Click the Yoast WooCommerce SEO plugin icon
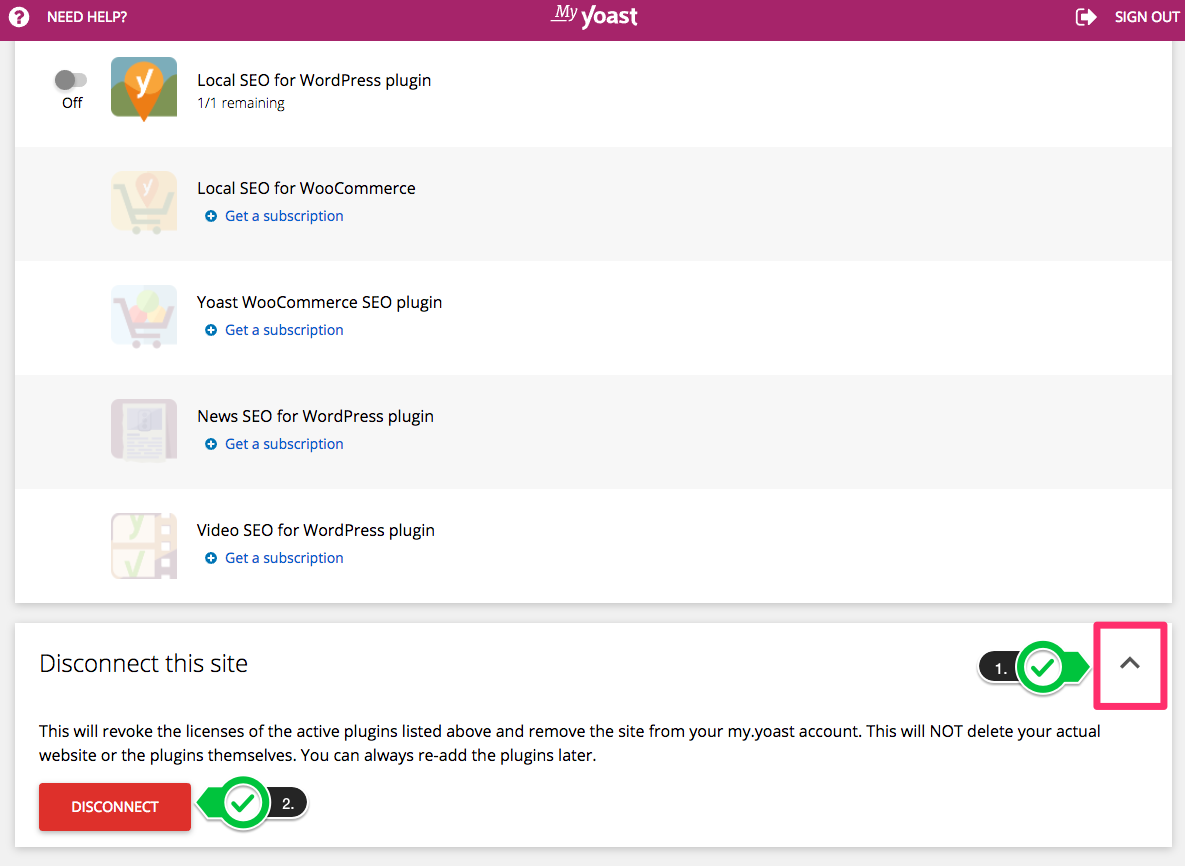1185x866 pixels. click(x=144, y=316)
